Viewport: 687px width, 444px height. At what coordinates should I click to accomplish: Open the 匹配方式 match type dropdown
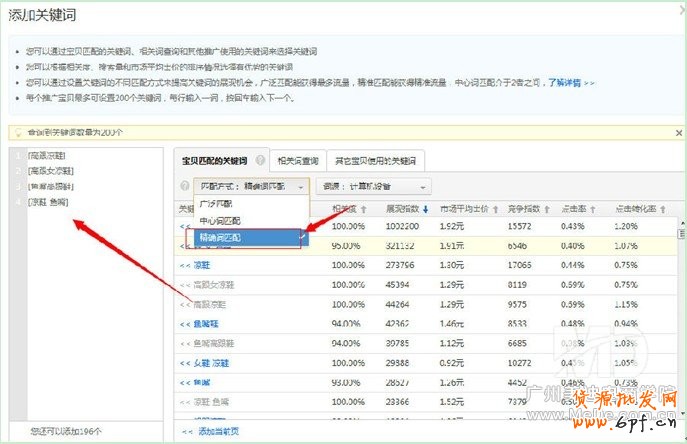pos(251,186)
